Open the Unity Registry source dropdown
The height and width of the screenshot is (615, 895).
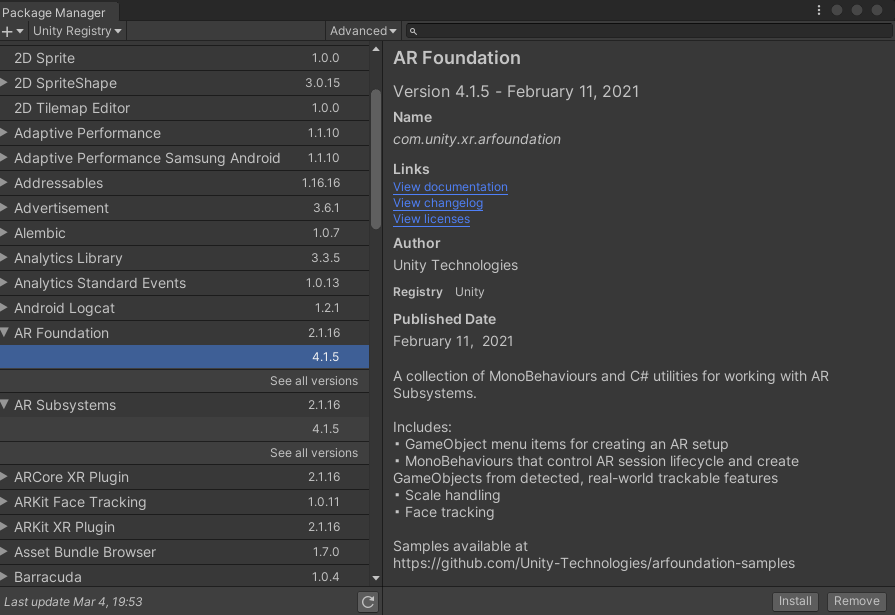pos(77,32)
